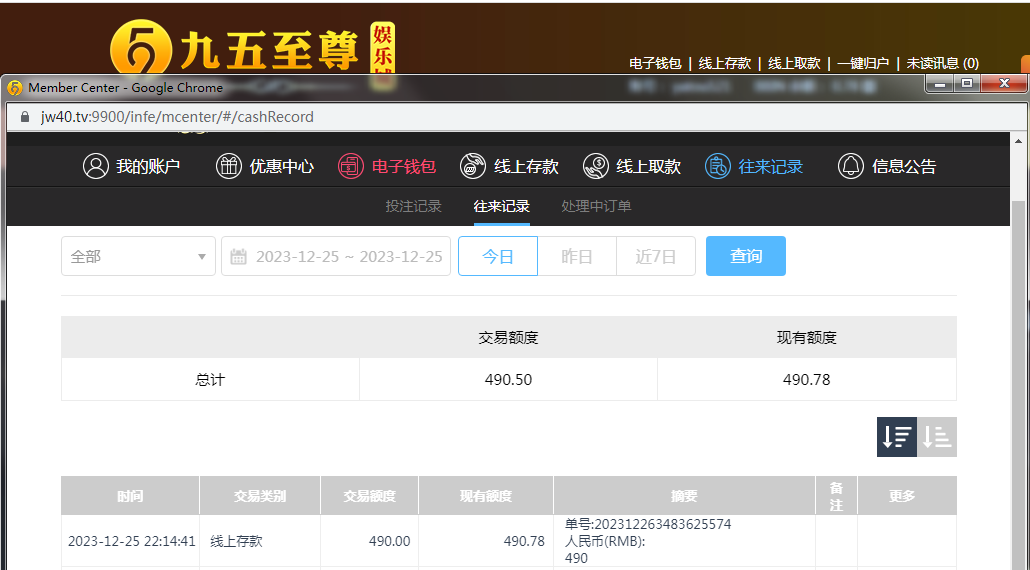Click the date range input field
This screenshot has height=570, width=1030.
pos(336,256)
